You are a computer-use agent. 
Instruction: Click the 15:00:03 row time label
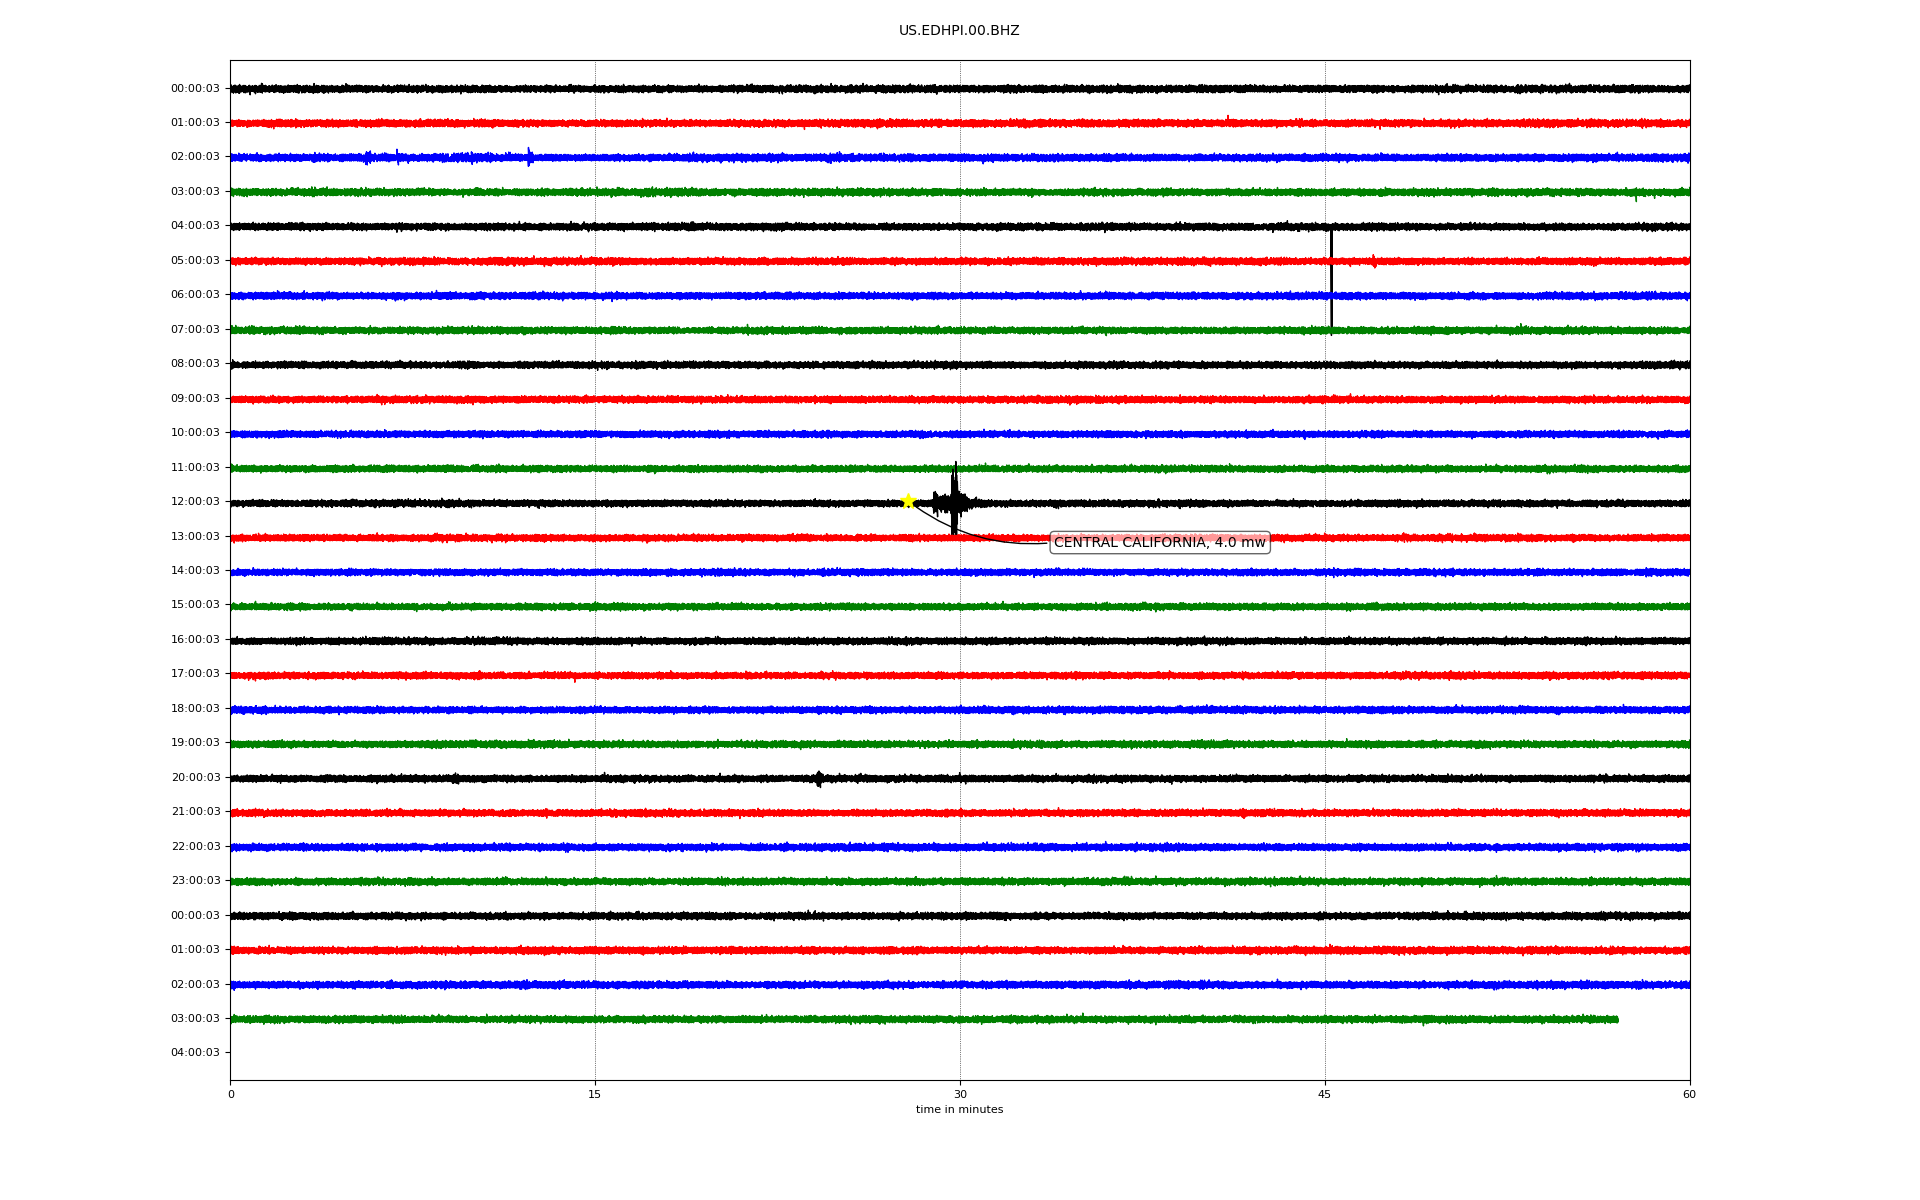pos(195,604)
